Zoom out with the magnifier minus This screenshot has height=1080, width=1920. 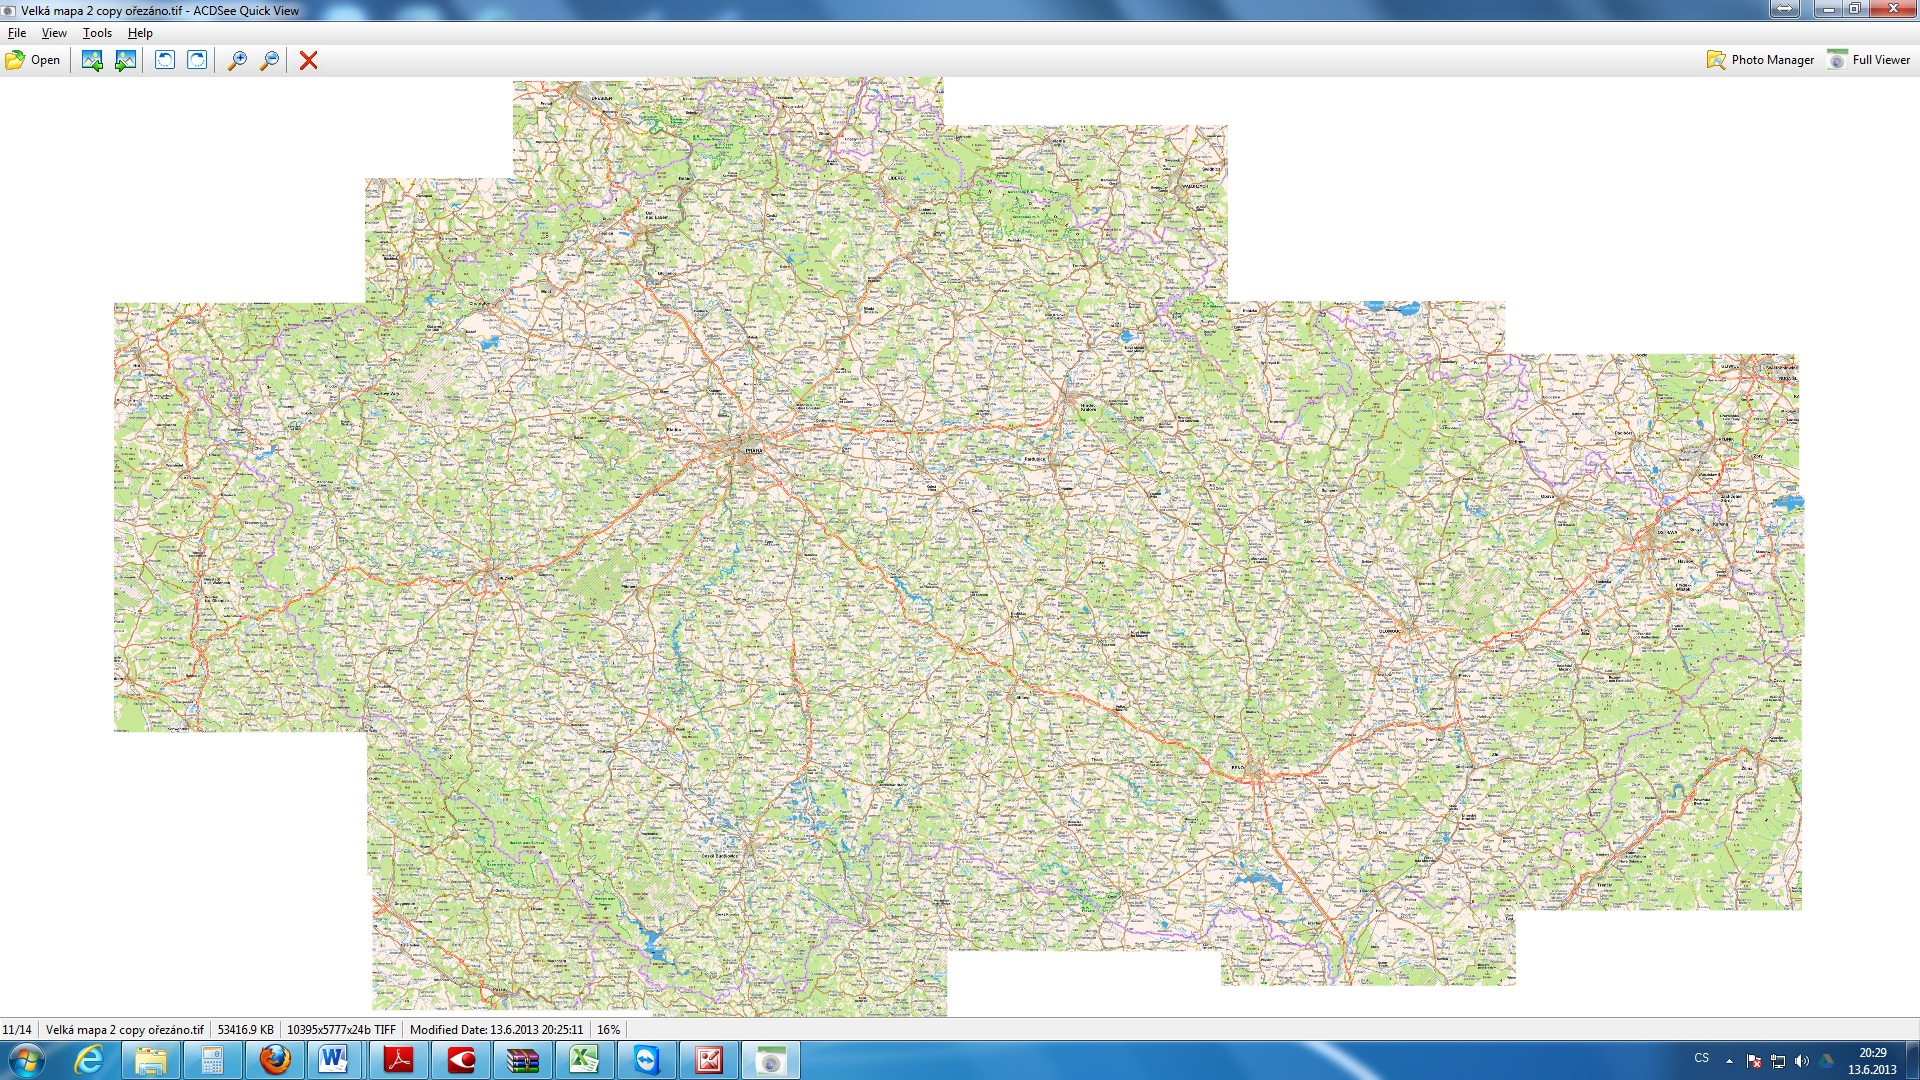point(269,60)
